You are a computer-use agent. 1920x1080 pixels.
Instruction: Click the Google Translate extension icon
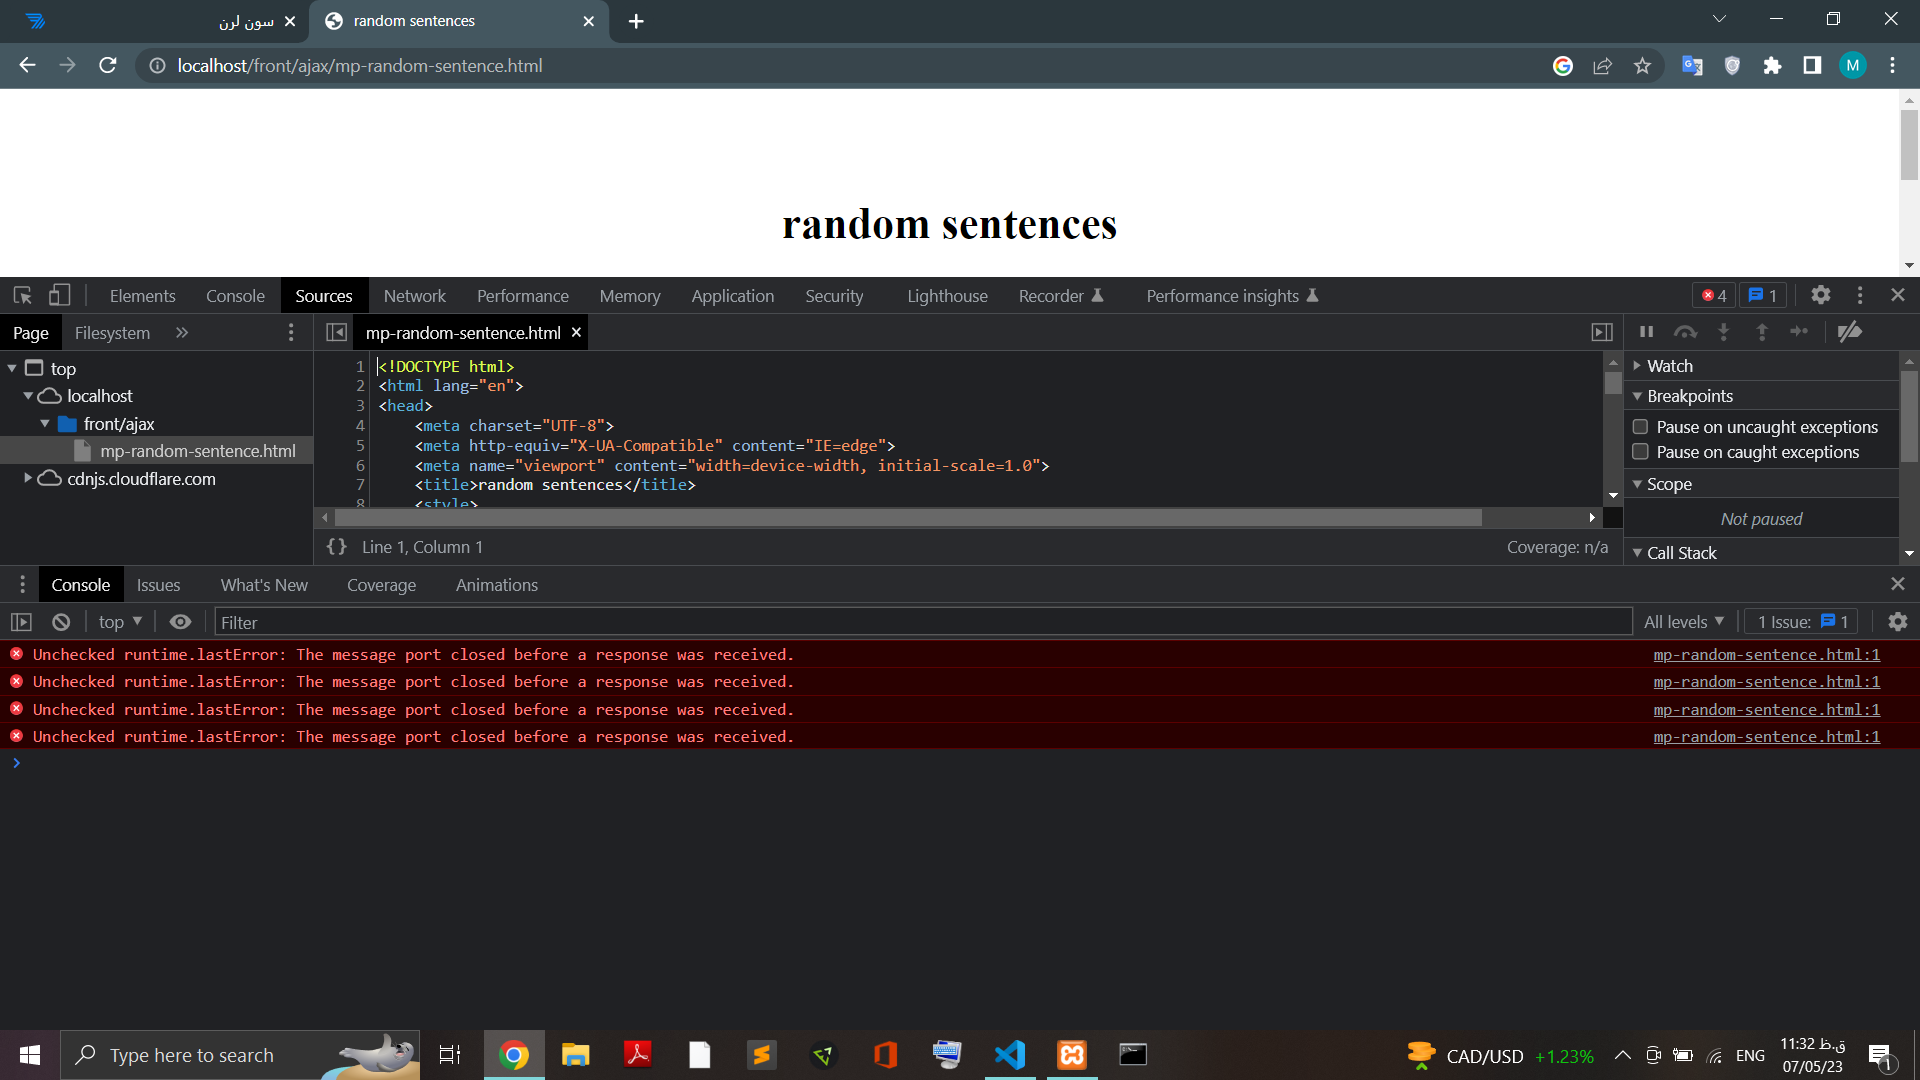pos(1692,66)
